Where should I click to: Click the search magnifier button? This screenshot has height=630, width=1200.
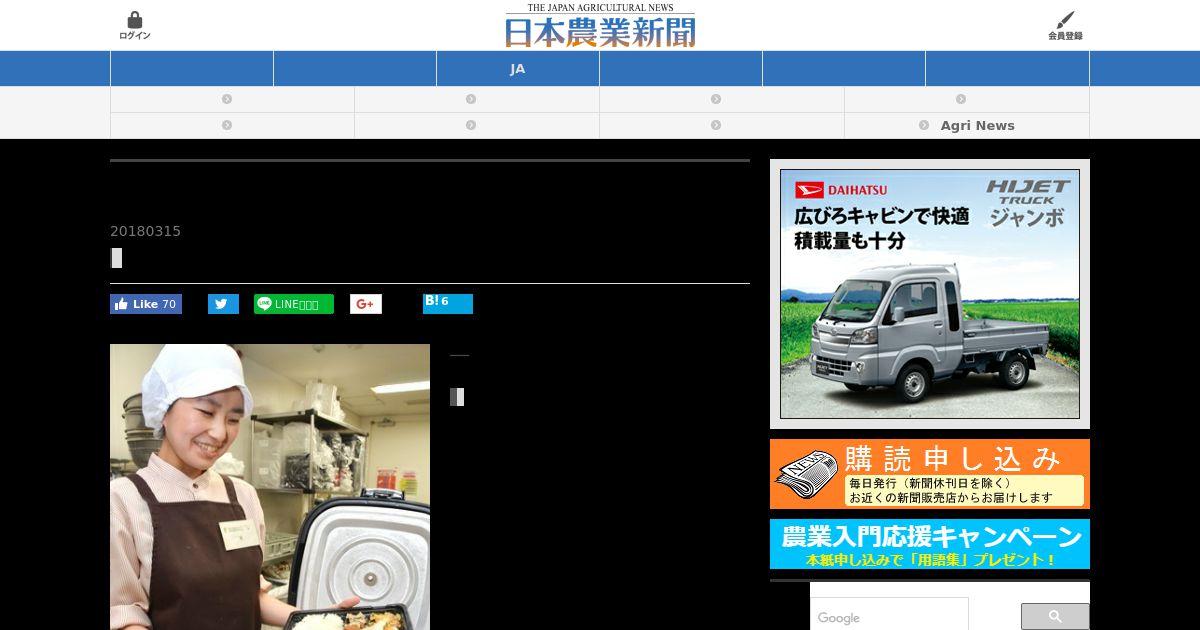click(1055, 617)
